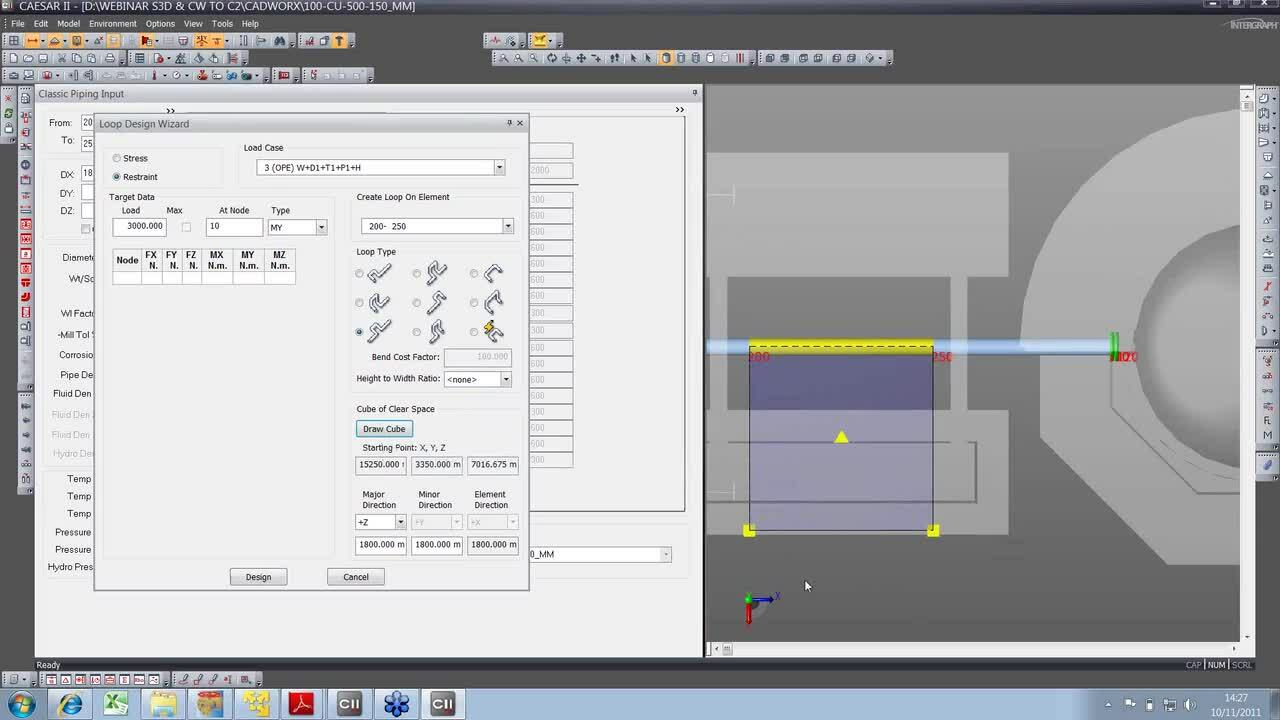Select loop type in second row, first column
Screen dimensions: 1280x720
coord(360,302)
